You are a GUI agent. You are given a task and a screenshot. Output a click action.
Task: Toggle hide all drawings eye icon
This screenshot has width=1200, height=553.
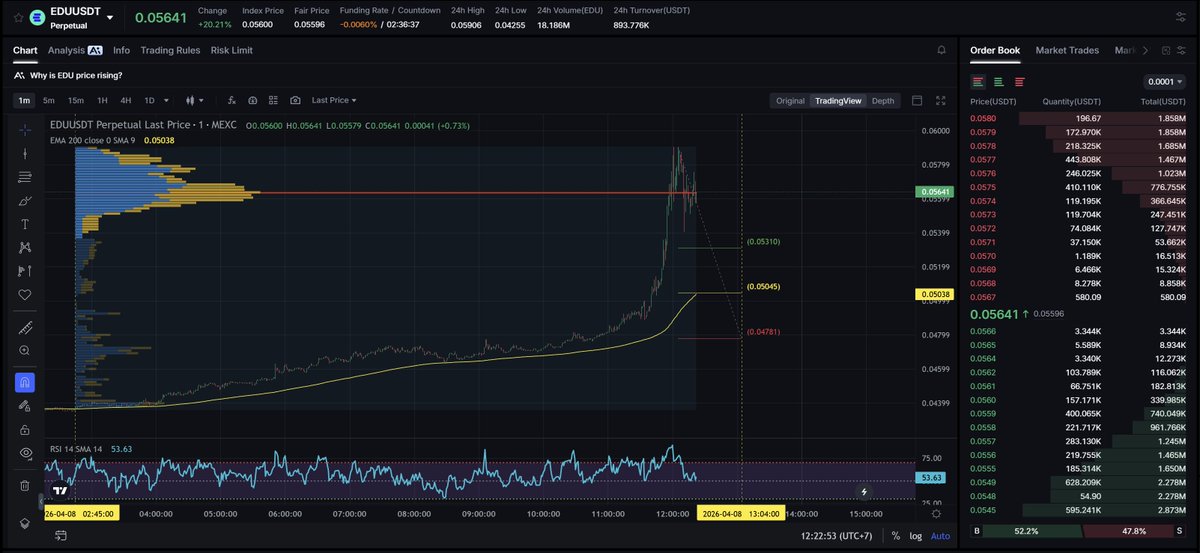point(25,453)
